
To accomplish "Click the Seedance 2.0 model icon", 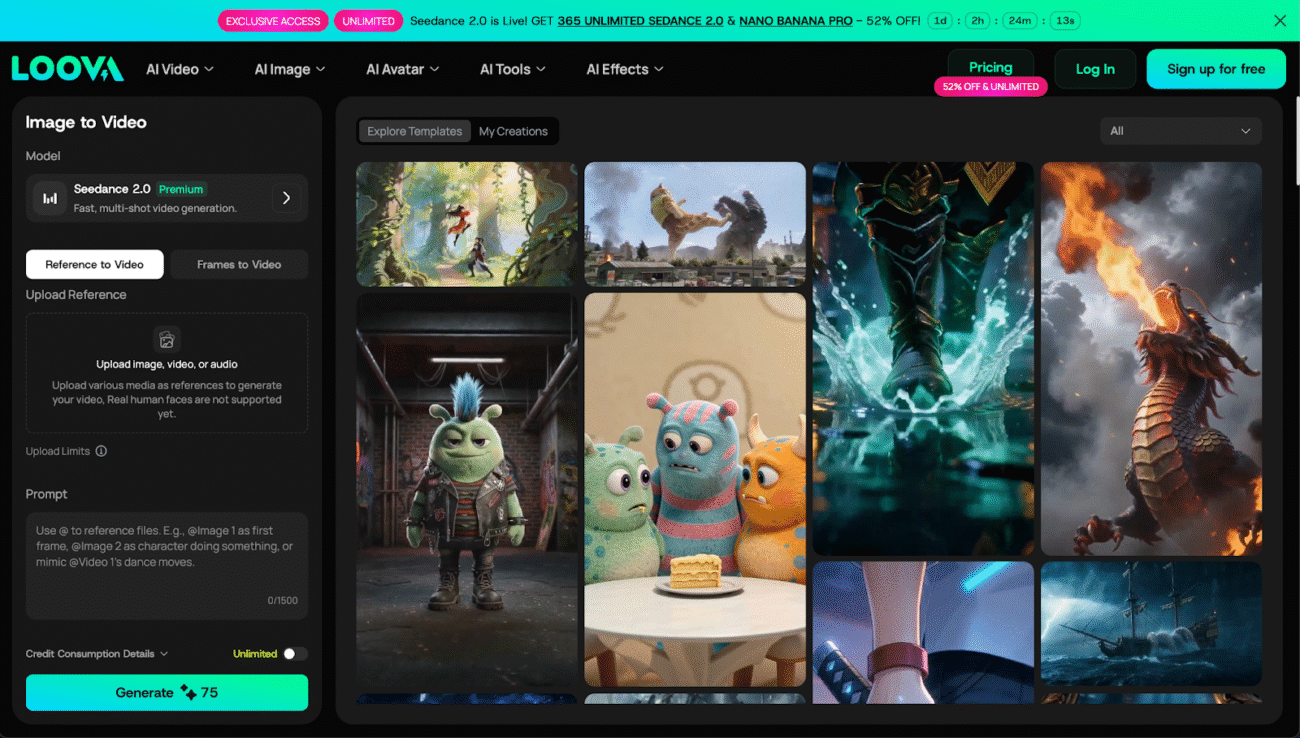I will click(49, 198).
